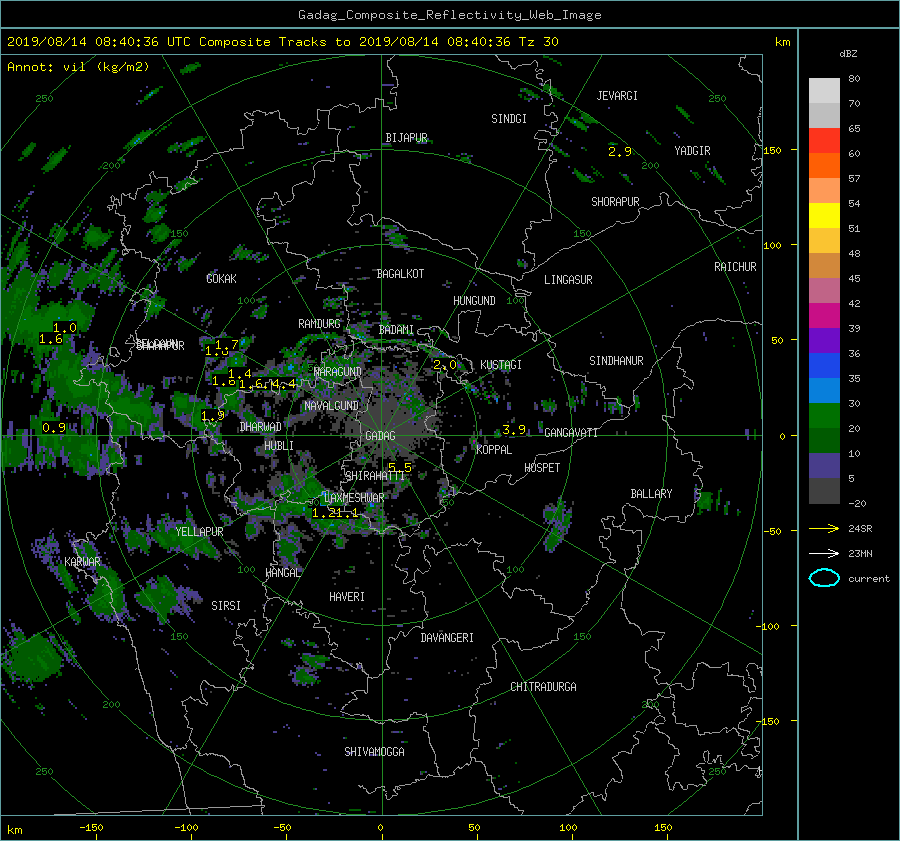This screenshot has height=841, width=900.
Task: Click the SHORAPUR city label
Action: coord(615,202)
